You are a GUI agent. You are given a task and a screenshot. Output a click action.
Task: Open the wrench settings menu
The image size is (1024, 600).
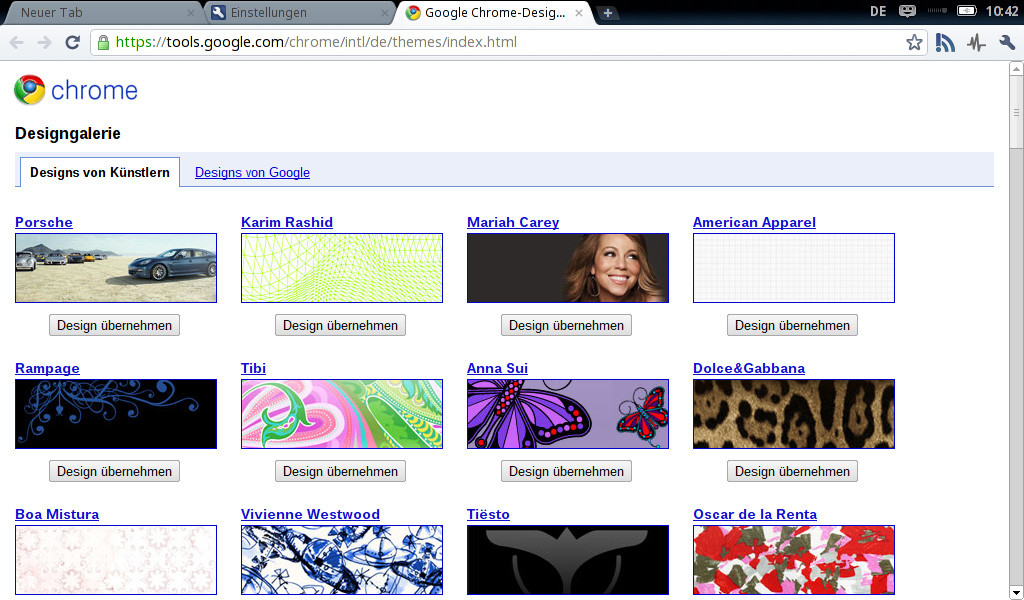pos(1007,42)
